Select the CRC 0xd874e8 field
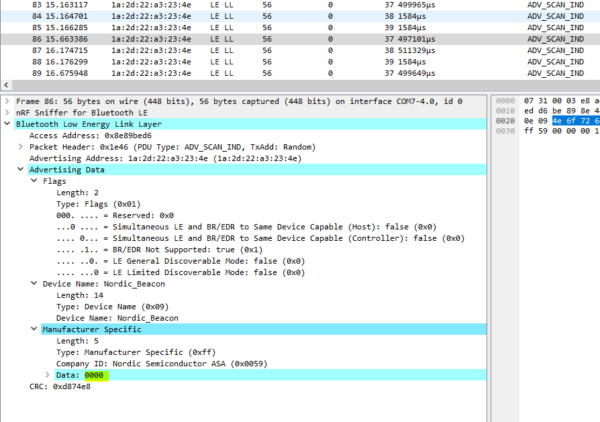The height and width of the screenshot is (422, 600). 60,386
